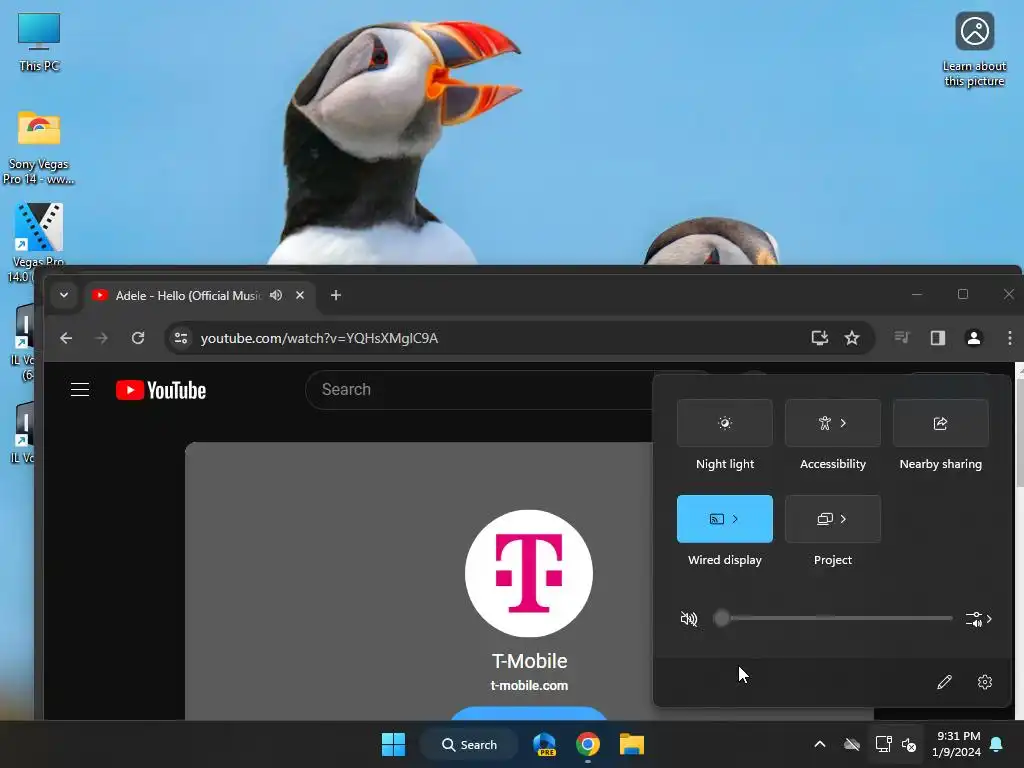The height and width of the screenshot is (768, 1024).
Task: Toggle the Night light quick setting
Action: click(x=724, y=423)
